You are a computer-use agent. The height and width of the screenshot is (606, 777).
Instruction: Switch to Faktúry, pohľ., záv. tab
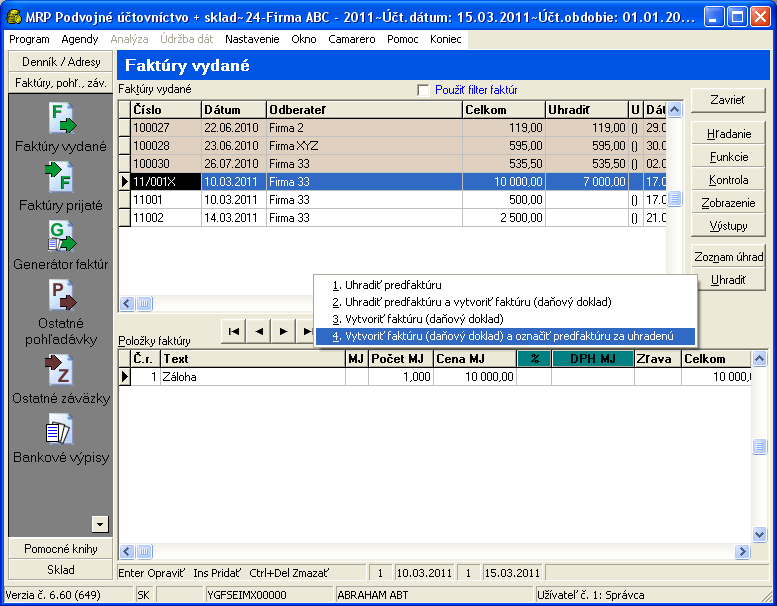point(61,83)
